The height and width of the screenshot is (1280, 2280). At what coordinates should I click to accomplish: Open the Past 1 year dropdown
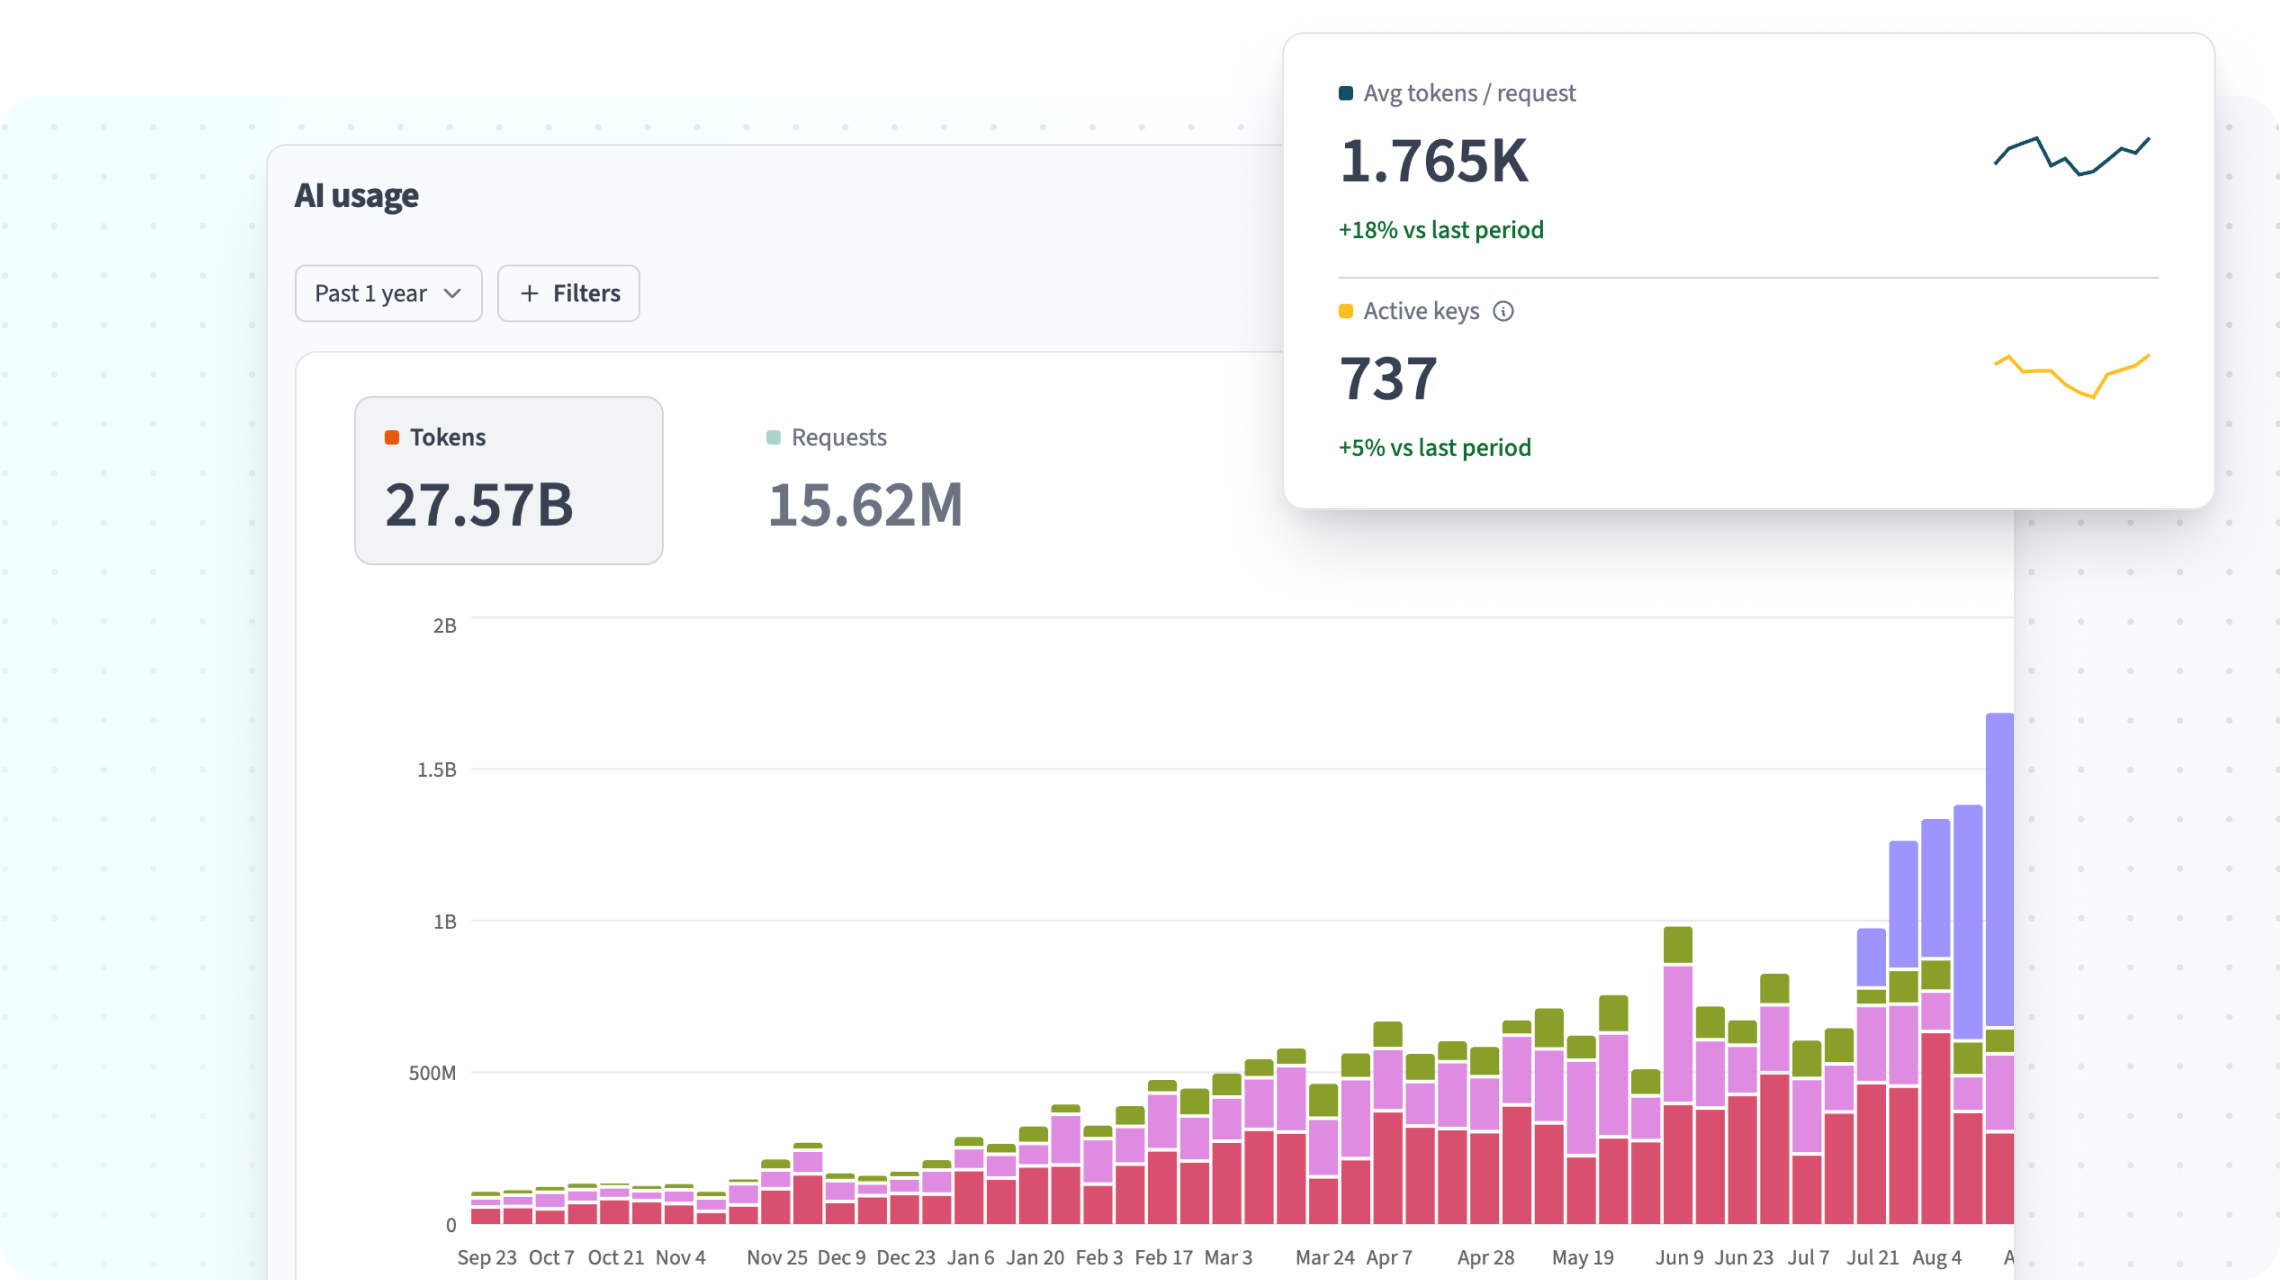click(x=388, y=293)
